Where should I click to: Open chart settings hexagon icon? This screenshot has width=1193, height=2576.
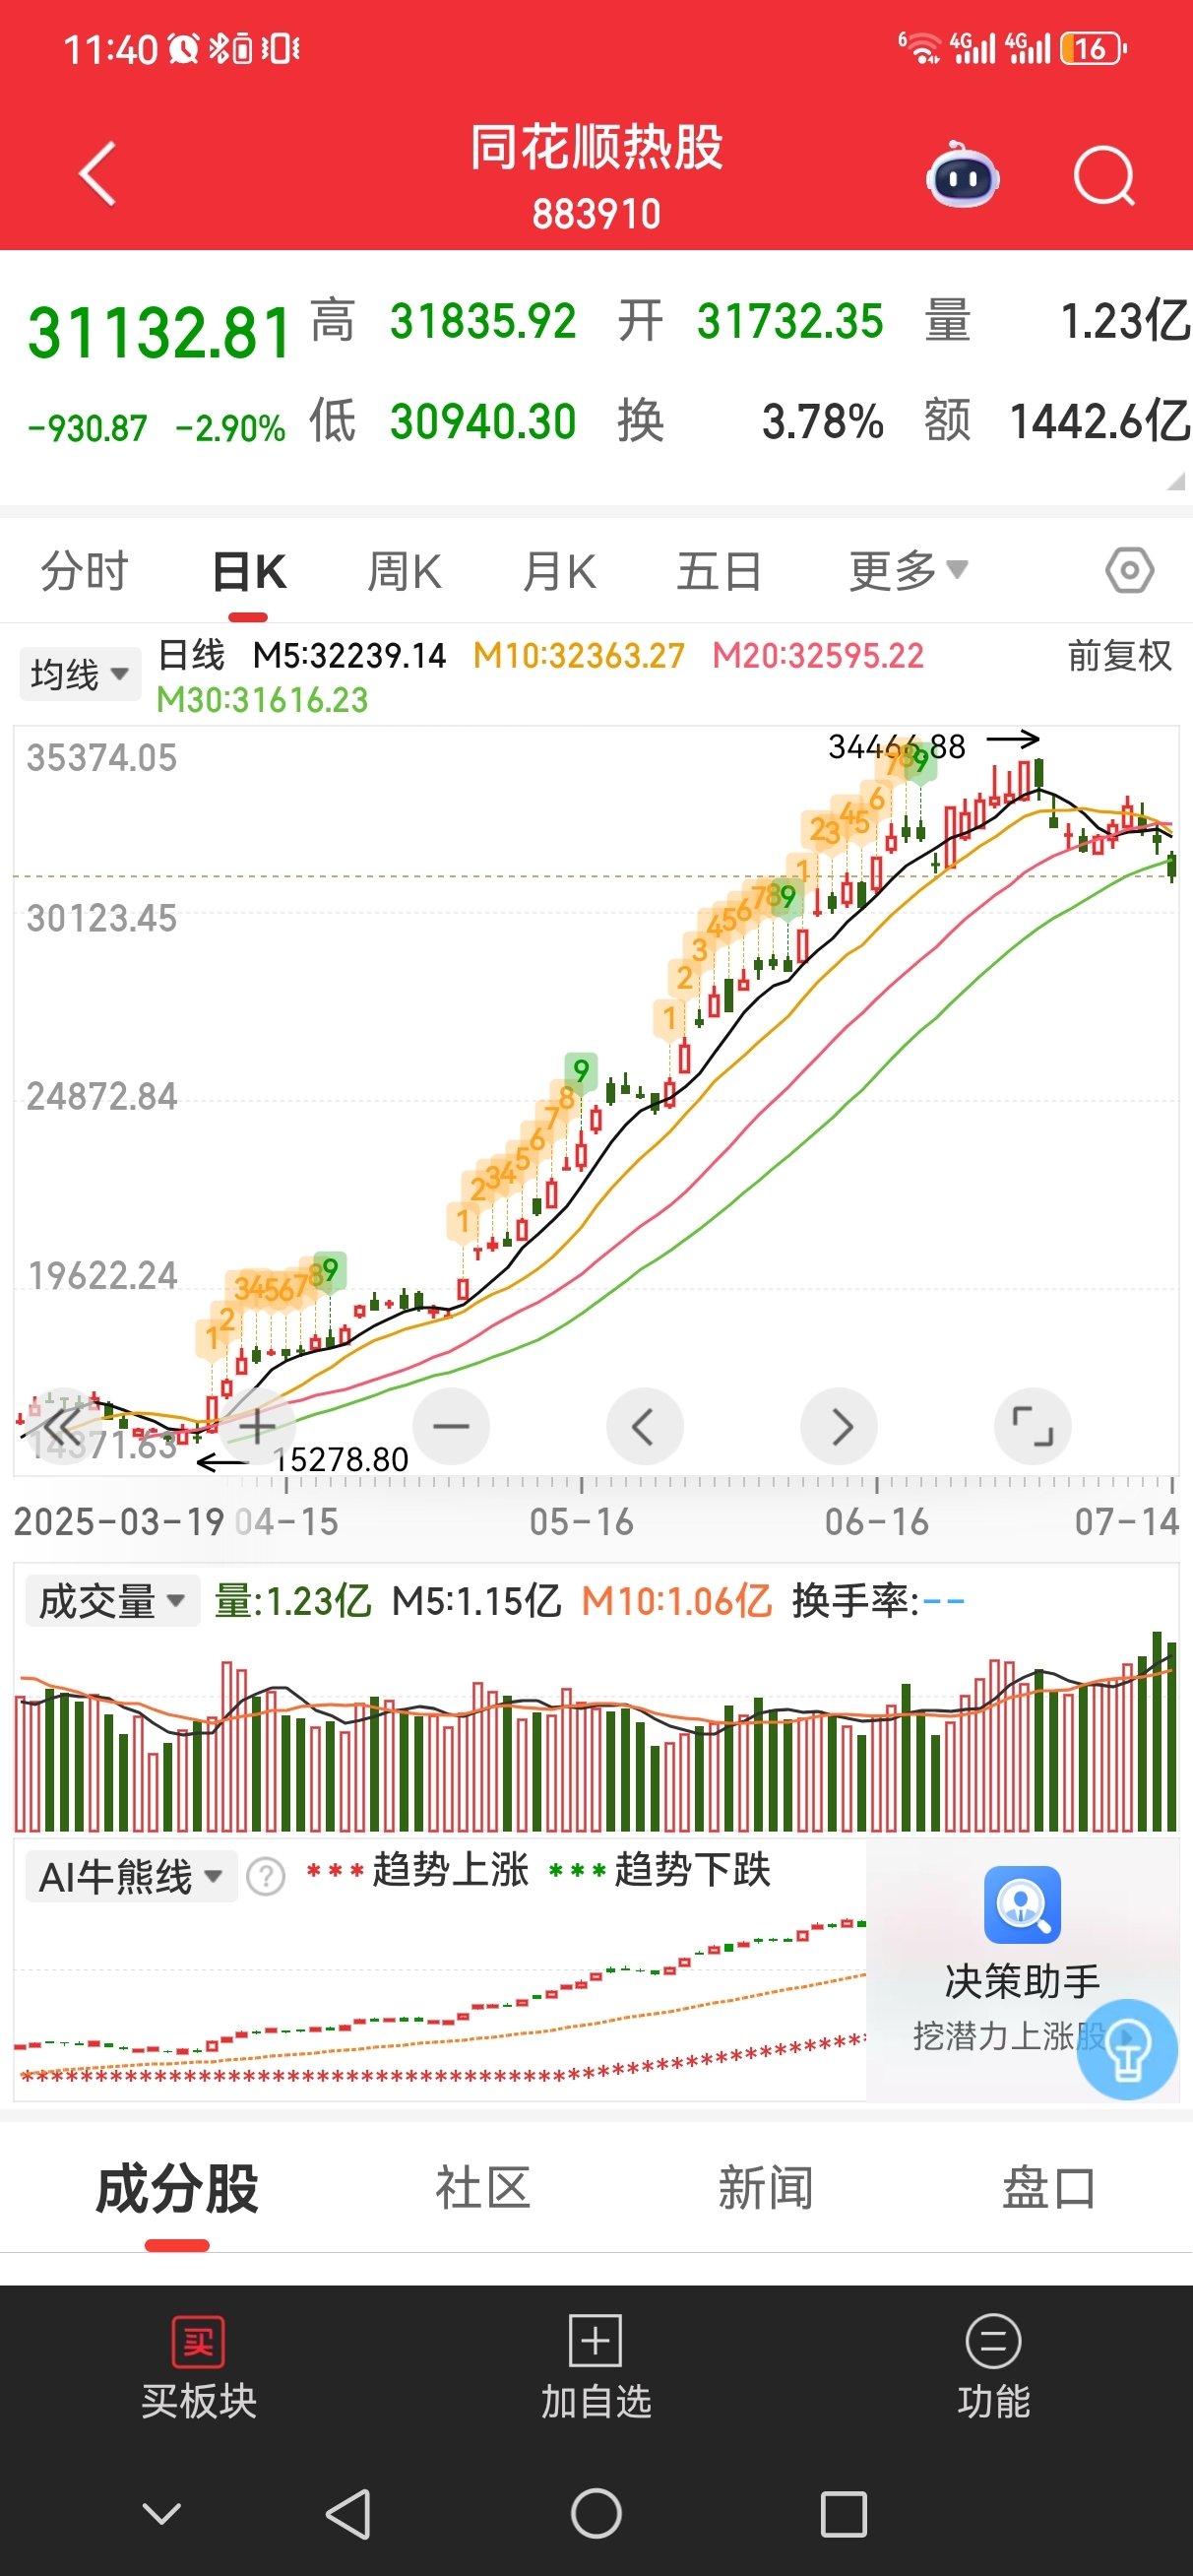[x=1129, y=571]
